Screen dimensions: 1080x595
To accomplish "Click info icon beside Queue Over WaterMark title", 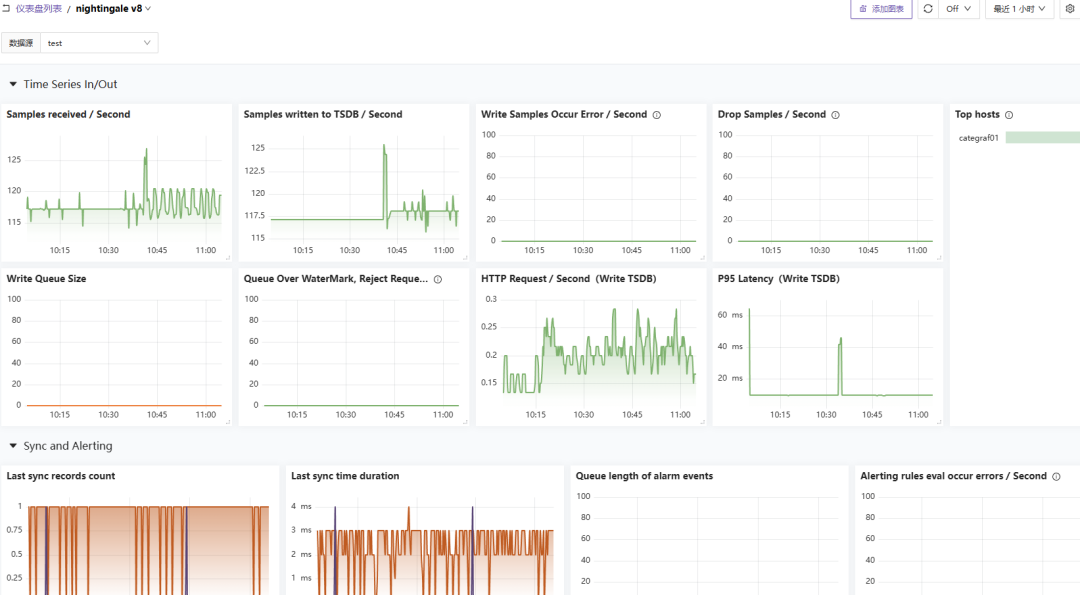I will pyautogui.click(x=437, y=280).
